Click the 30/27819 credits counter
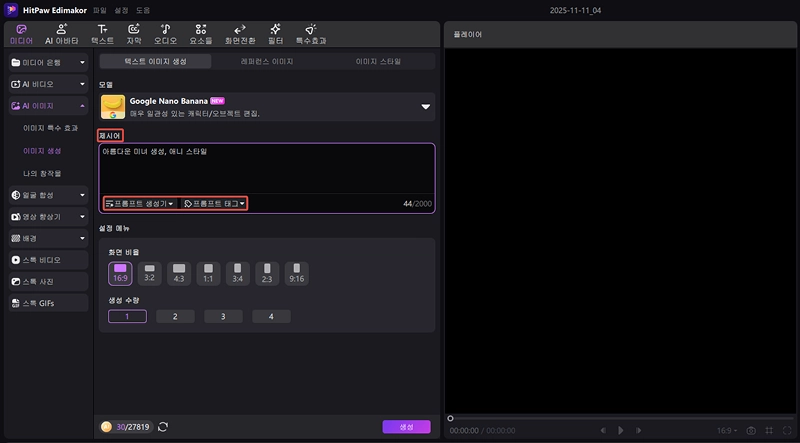The image size is (800, 443). (x=133, y=427)
